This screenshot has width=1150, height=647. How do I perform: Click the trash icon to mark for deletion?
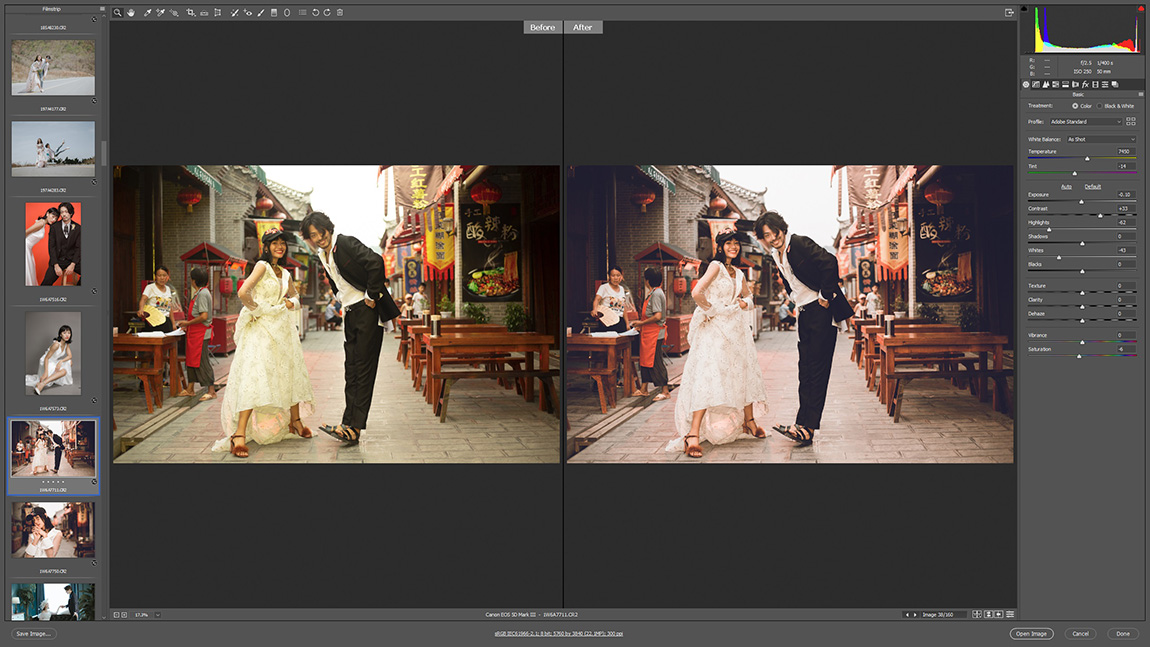point(340,12)
